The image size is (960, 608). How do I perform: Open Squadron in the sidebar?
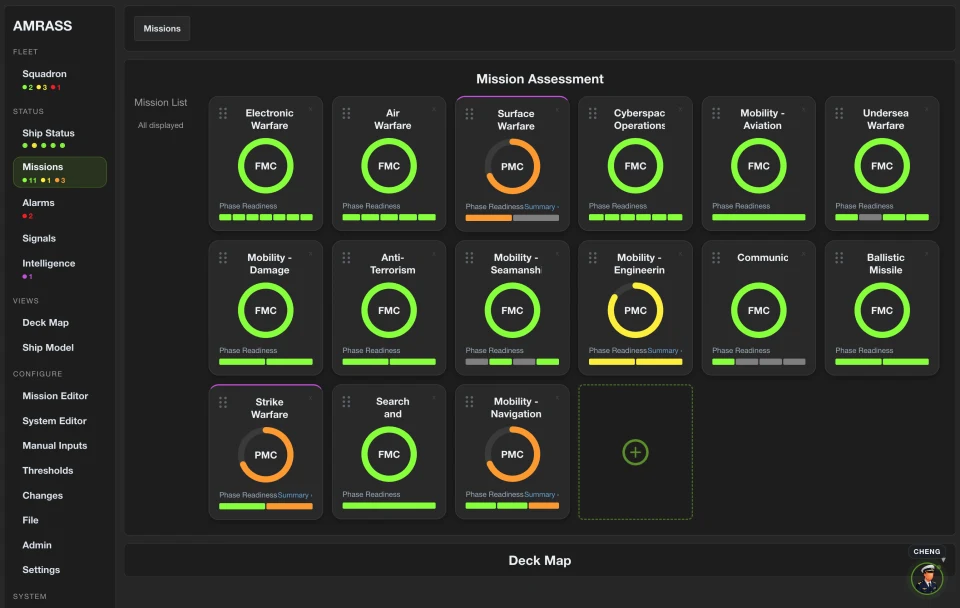pos(45,73)
